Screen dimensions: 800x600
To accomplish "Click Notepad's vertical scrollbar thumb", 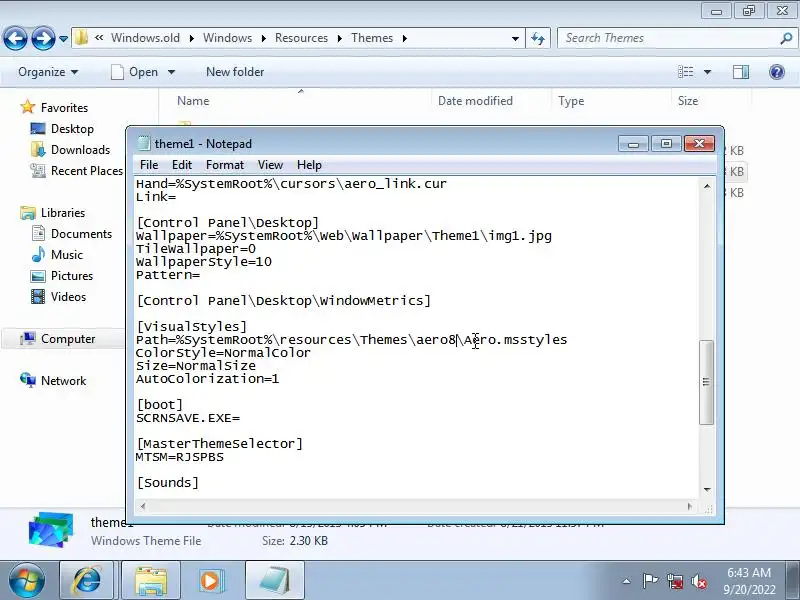I will point(706,382).
